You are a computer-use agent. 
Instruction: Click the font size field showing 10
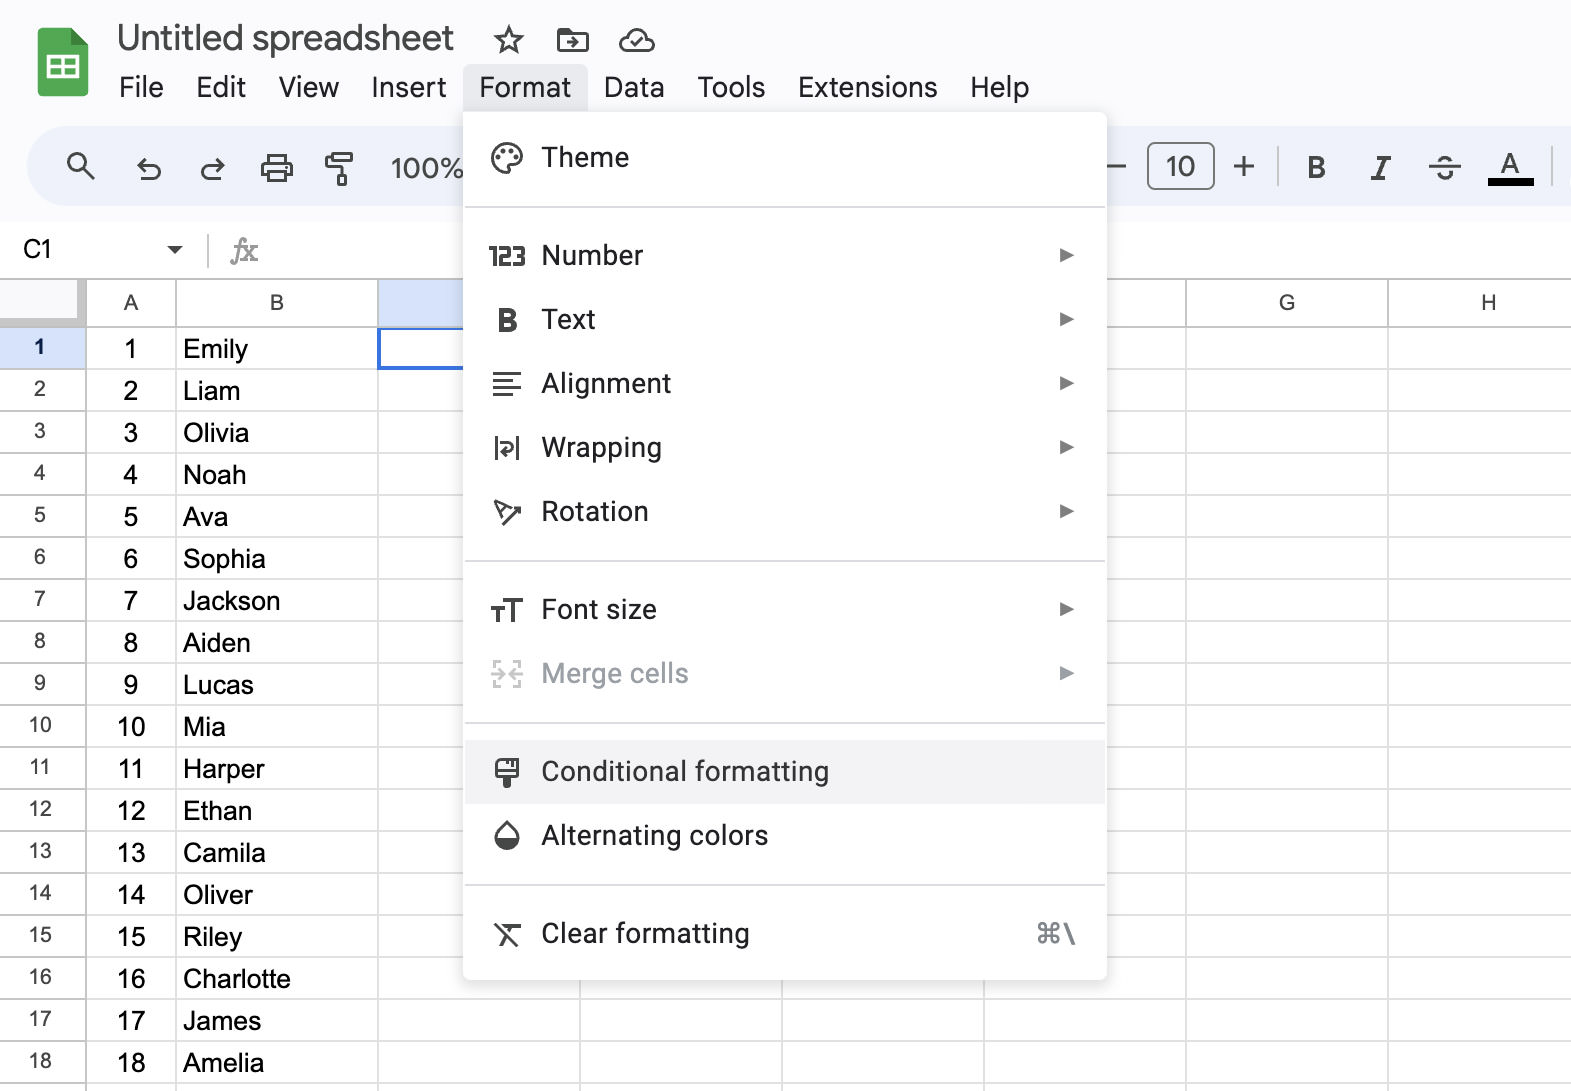coord(1180,166)
